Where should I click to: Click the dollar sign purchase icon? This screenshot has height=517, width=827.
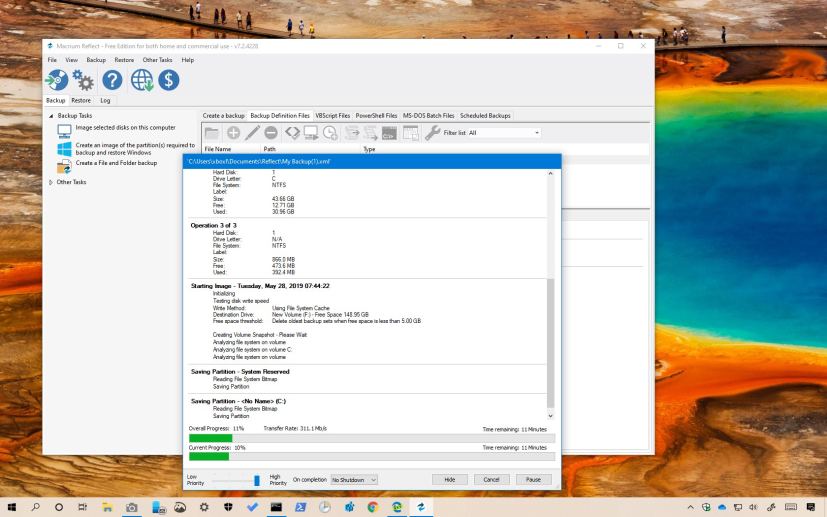[x=168, y=80]
